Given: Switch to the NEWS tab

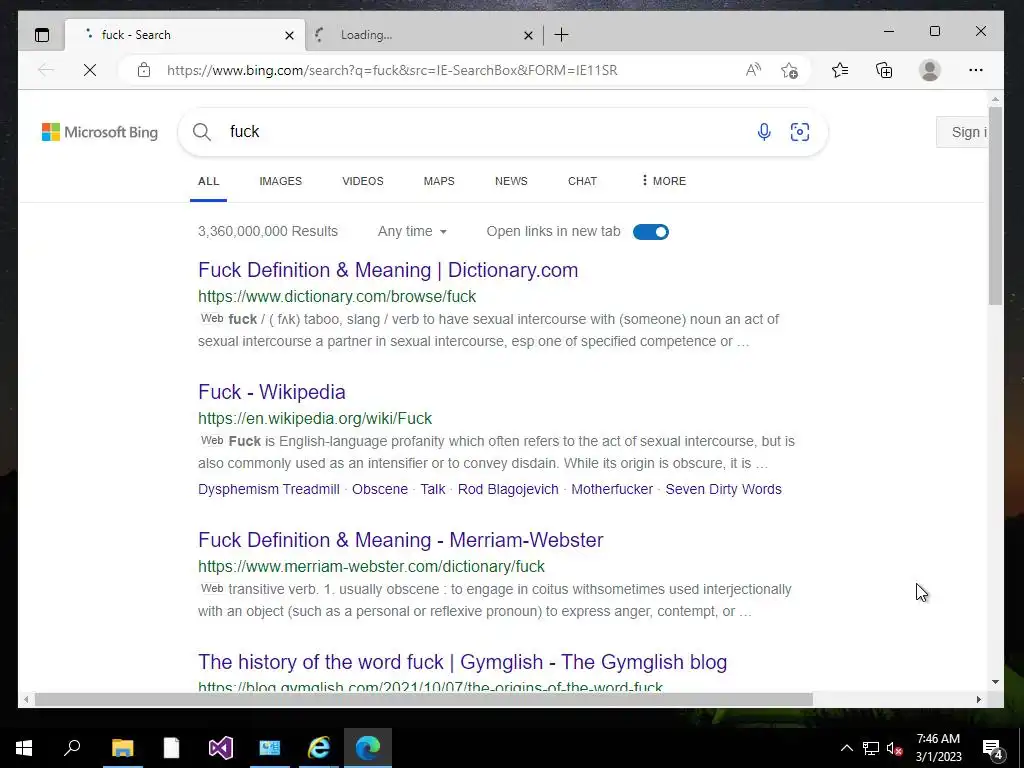Looking at the screenshot, I should pos(511,182).
